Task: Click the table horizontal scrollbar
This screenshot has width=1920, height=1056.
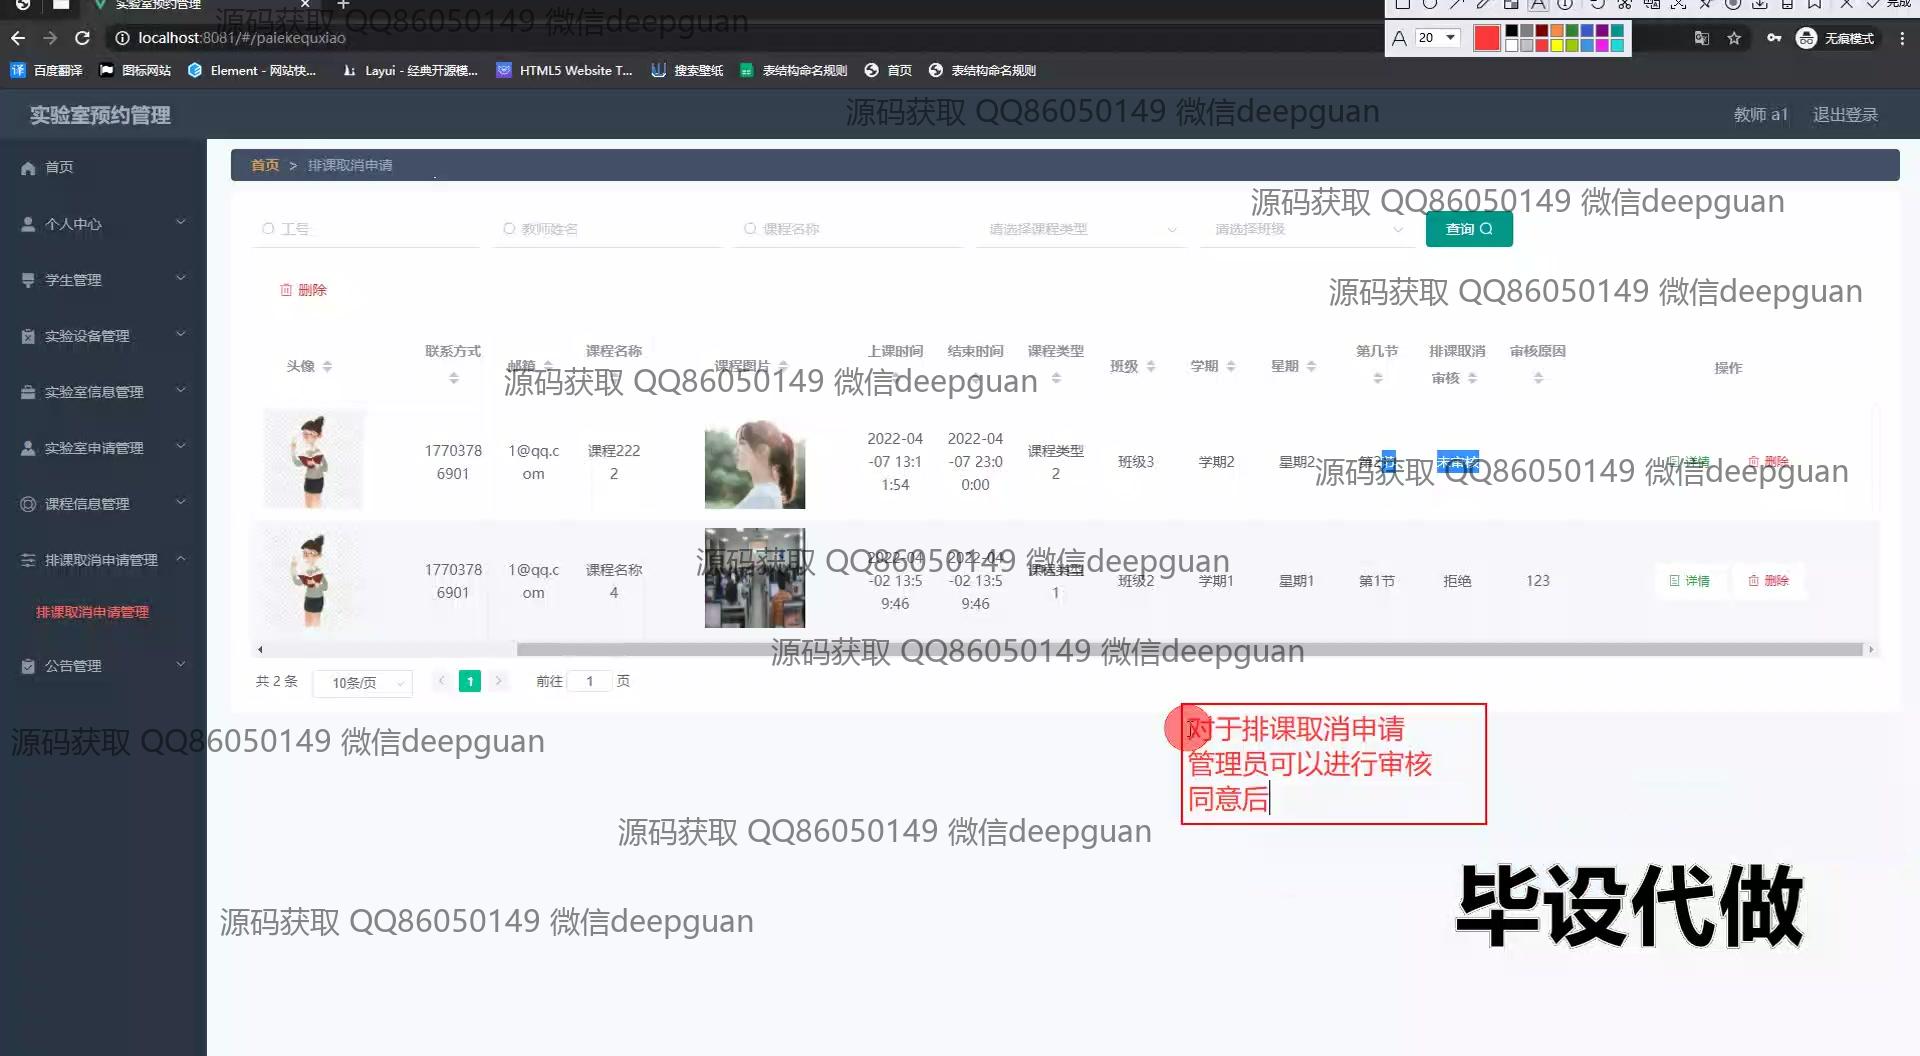Action: [1189, 649]
